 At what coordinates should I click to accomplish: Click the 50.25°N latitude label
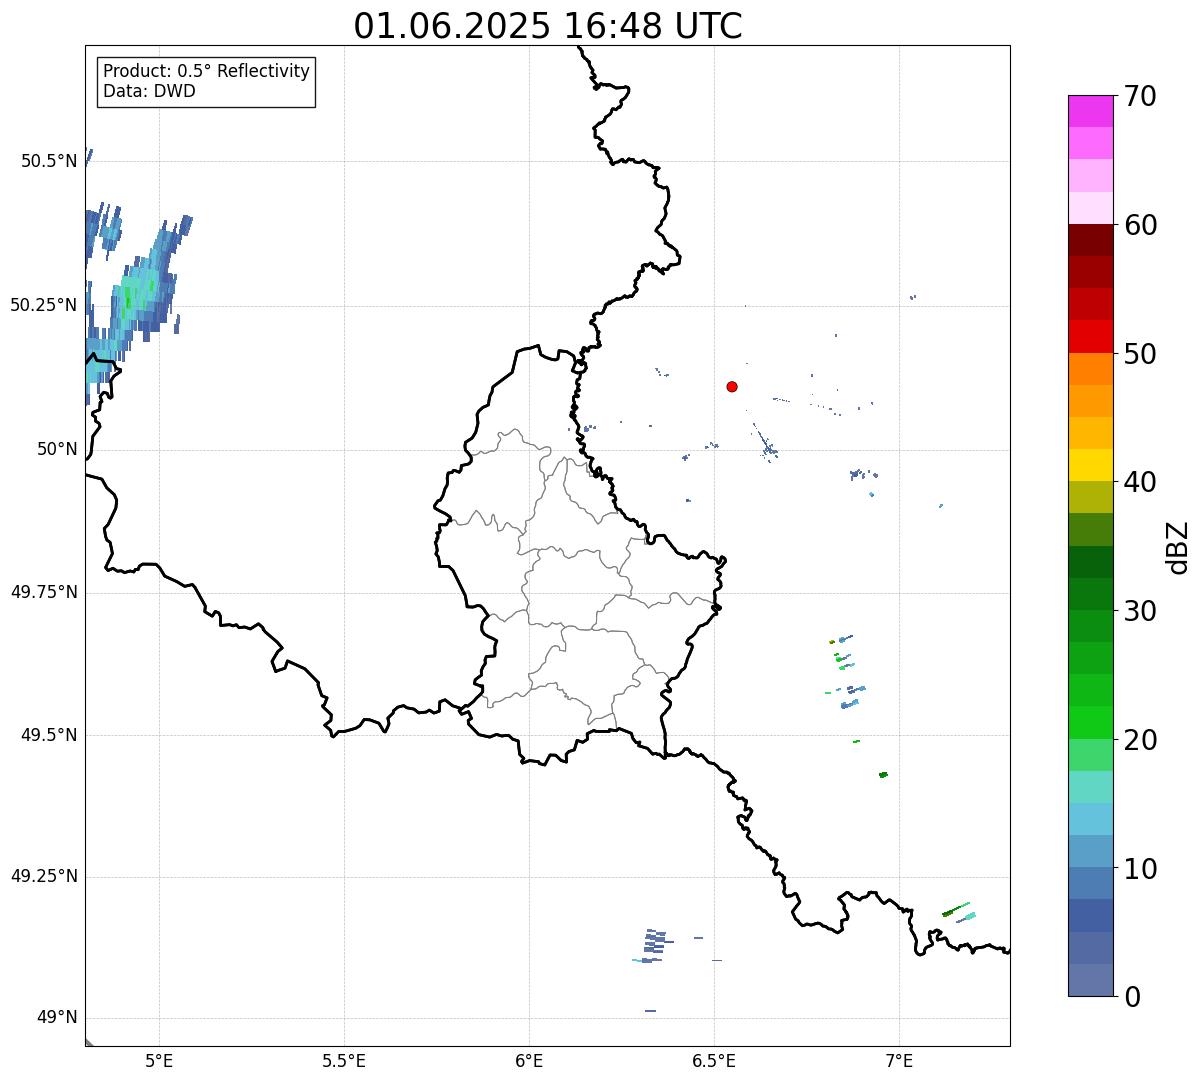click(x=44, y=305)
